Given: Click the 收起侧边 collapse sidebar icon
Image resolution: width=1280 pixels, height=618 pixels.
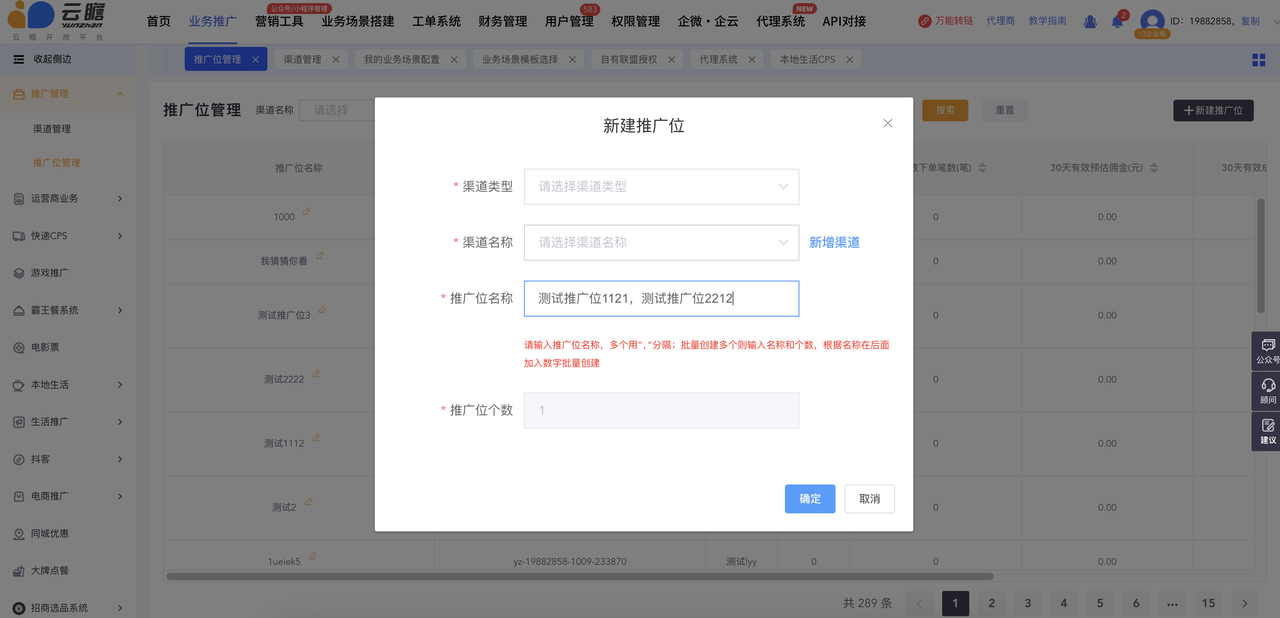Looking at the screenshot, I should pyautogui.click(x=18, y=59).
